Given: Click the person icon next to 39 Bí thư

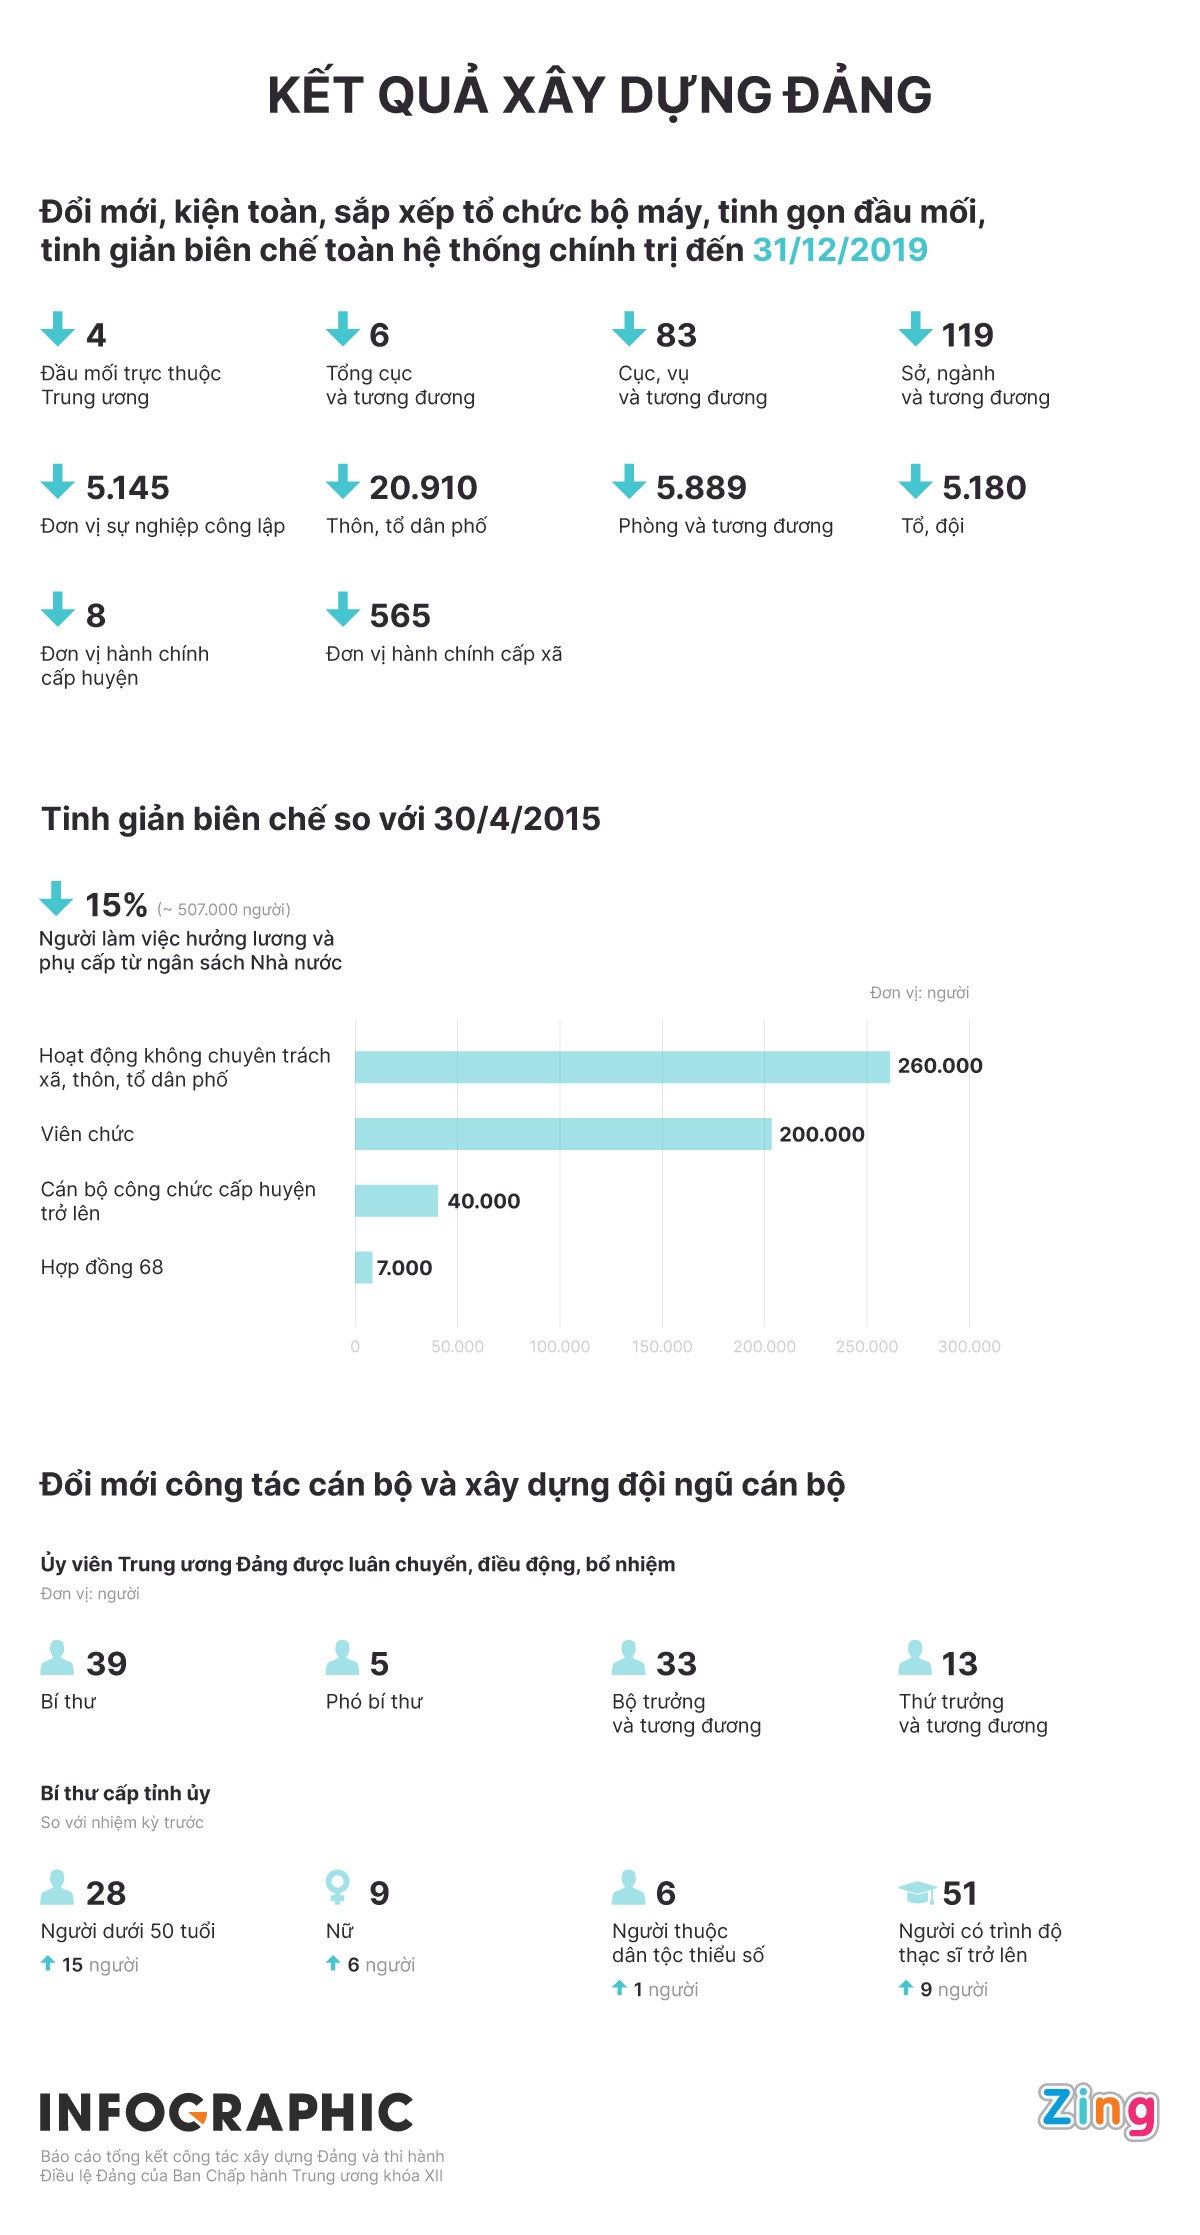Looking at the screenshot, I should click(x=57, y=1658).
